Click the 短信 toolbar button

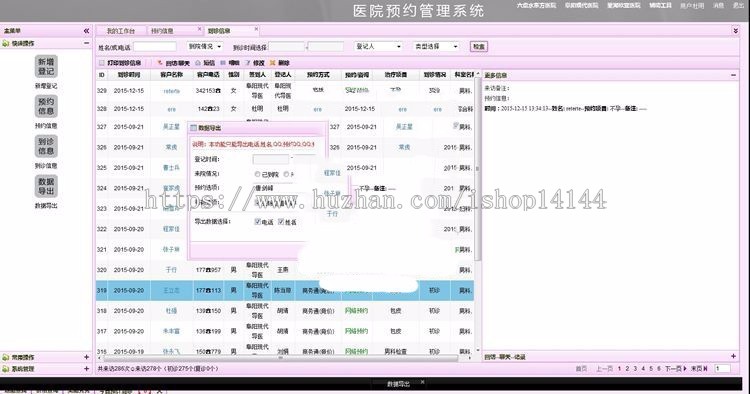click(205, 63)
